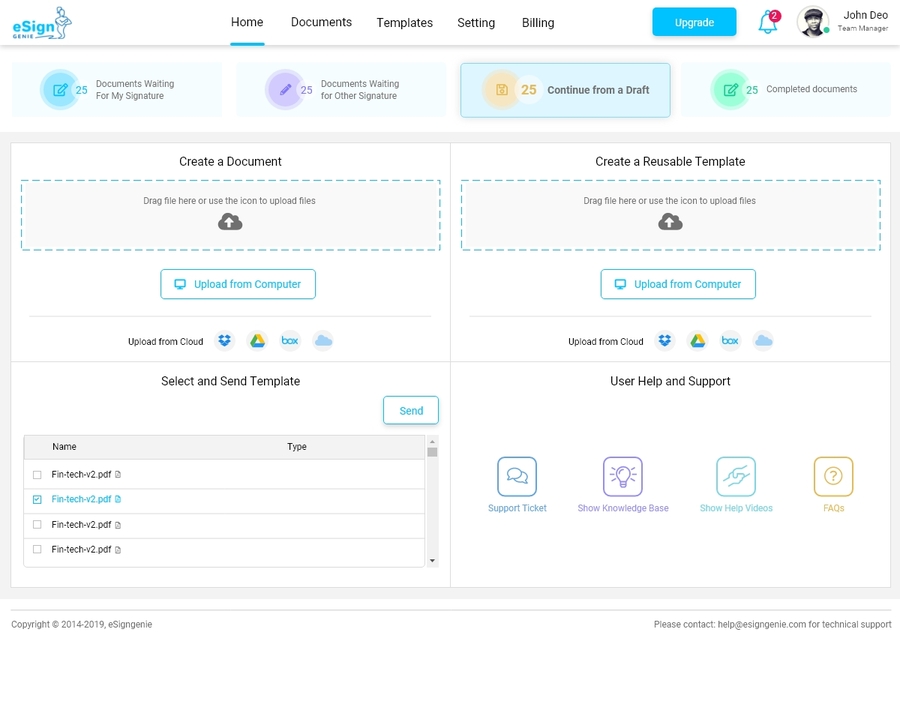900x707 pixels.
Task: Click the upload cloud icon in Create a Document
Action: click(x=229, y=221)
